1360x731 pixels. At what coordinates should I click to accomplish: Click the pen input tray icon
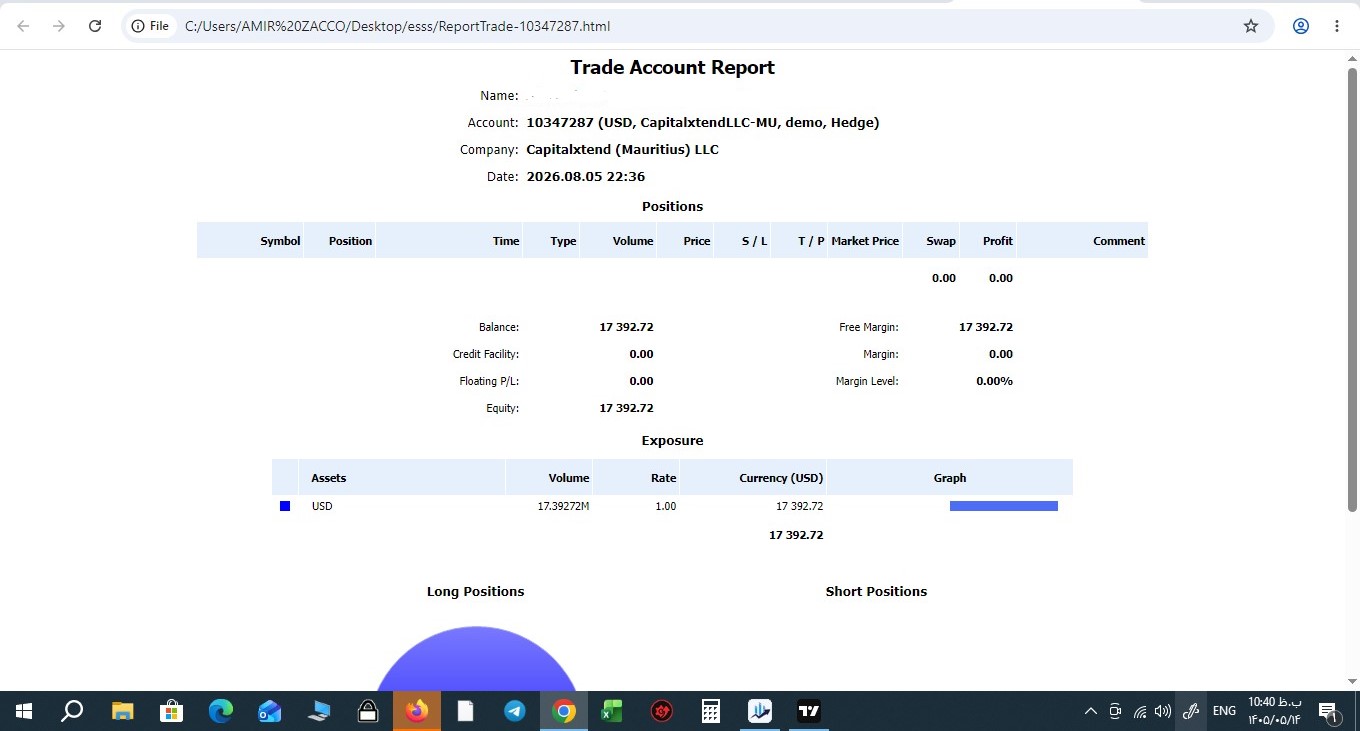click(1190, 712)
